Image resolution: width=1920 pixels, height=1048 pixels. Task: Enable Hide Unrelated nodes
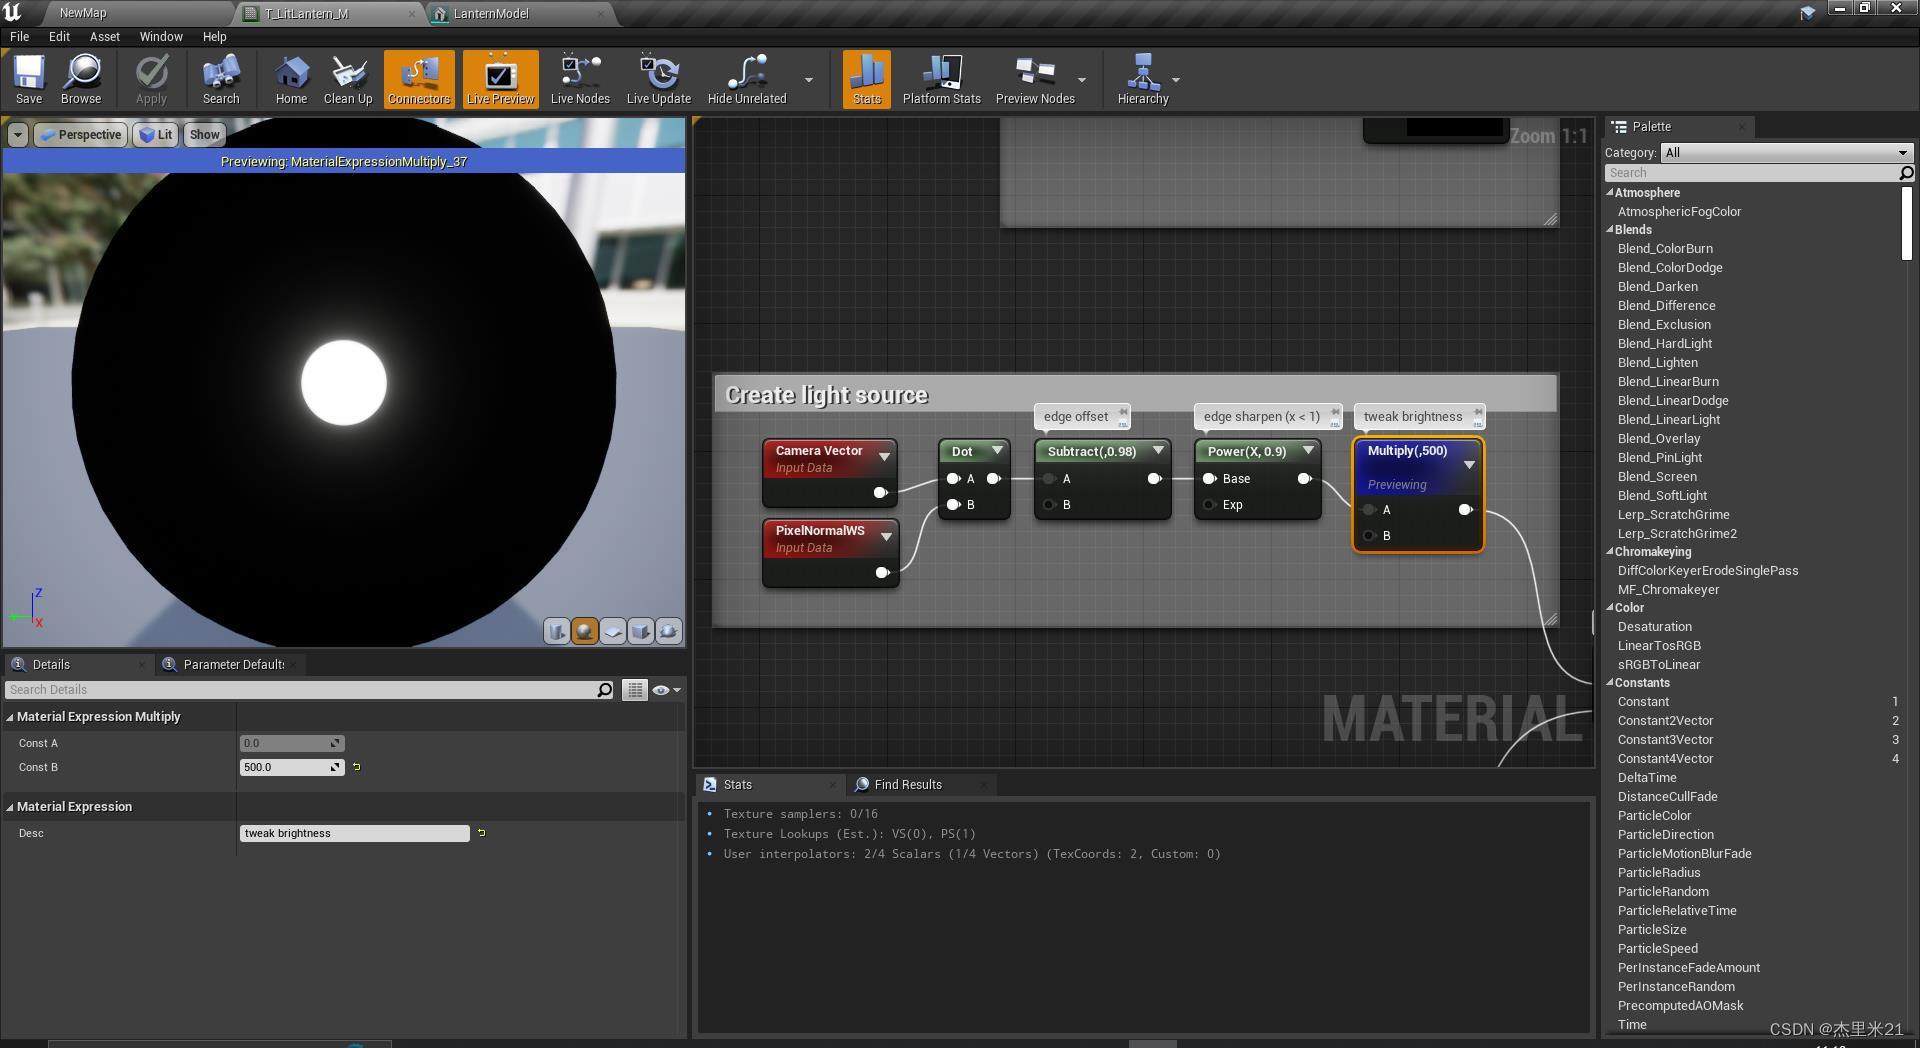tap(746, 79)
